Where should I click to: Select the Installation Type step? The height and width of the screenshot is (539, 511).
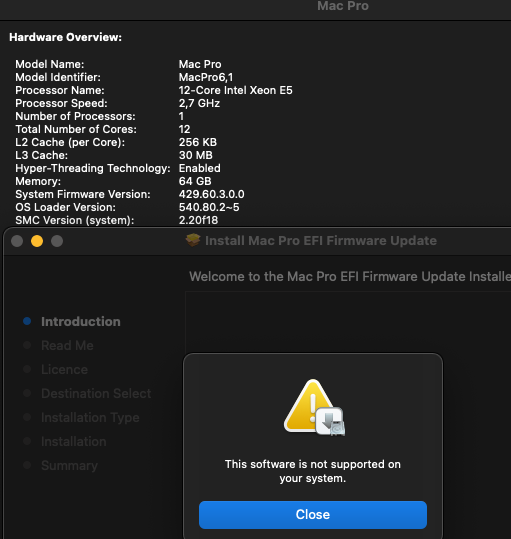[90, 418]
